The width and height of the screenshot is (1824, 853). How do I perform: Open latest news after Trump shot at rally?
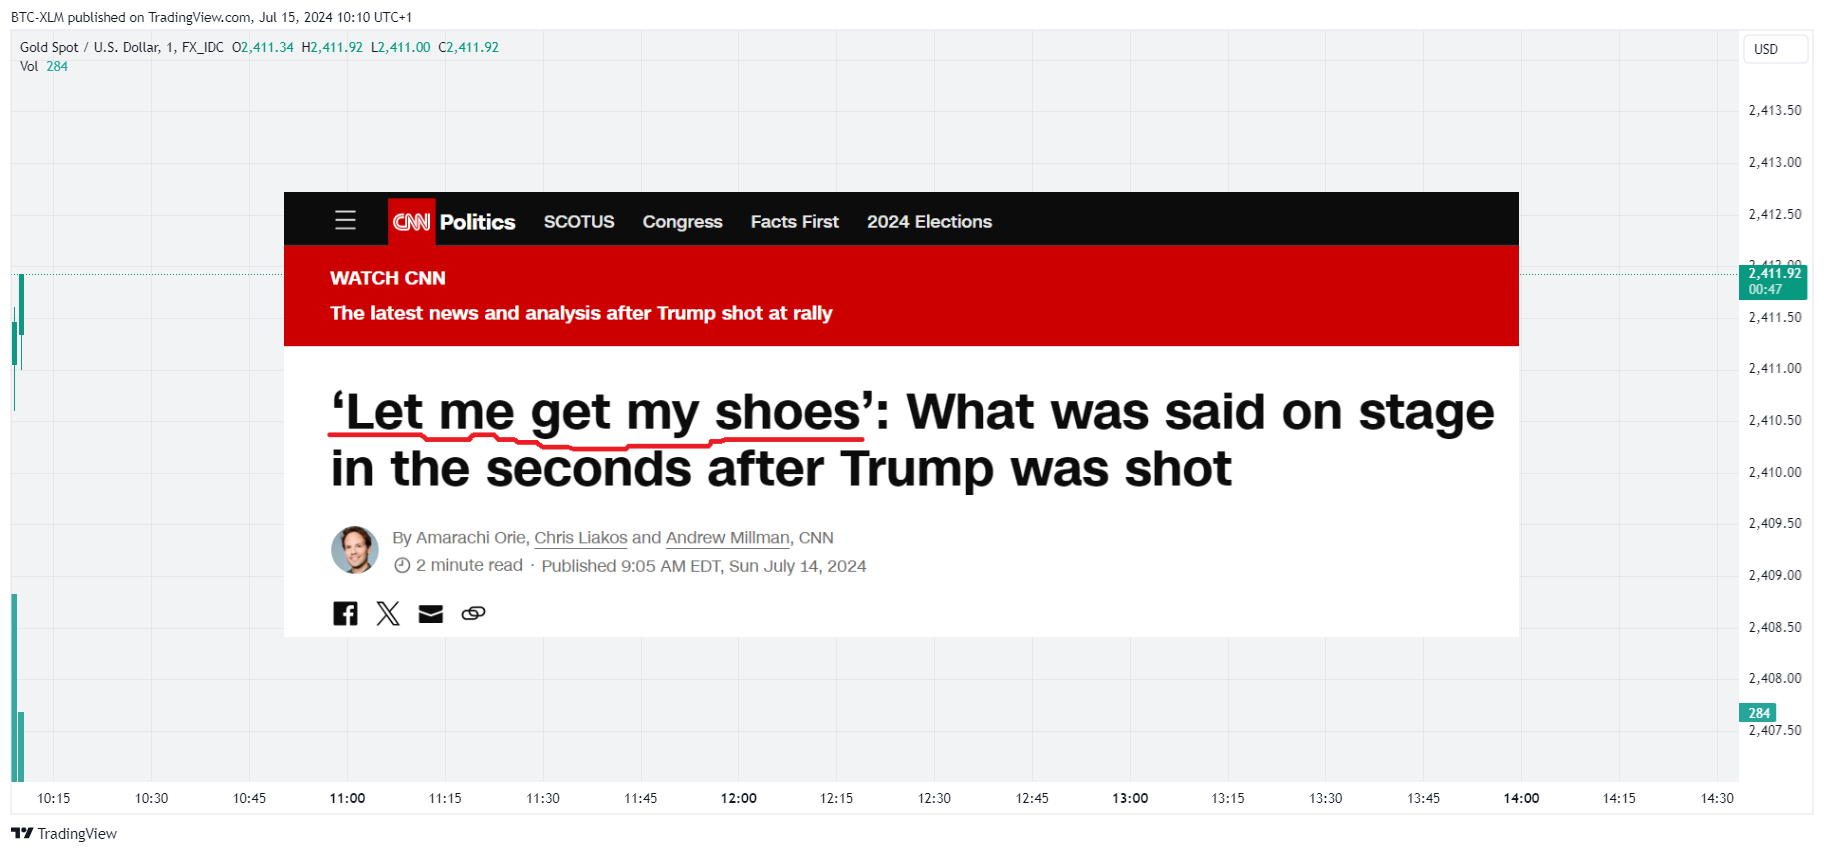pos(581,313)
